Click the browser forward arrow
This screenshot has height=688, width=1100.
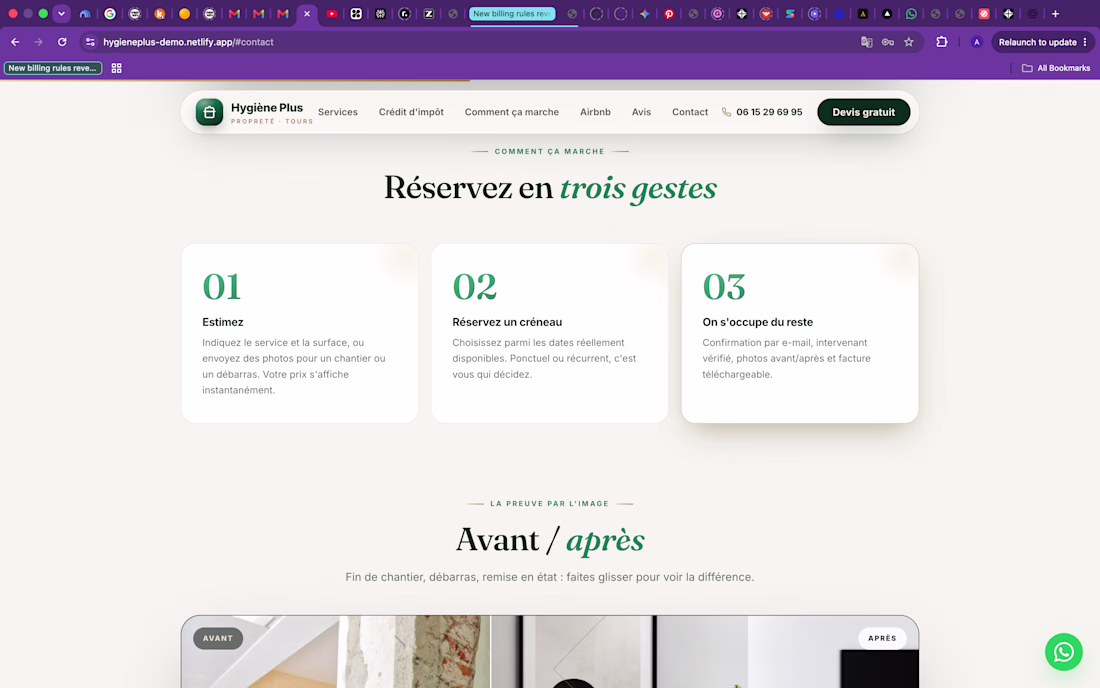click(x=39, y=42)
